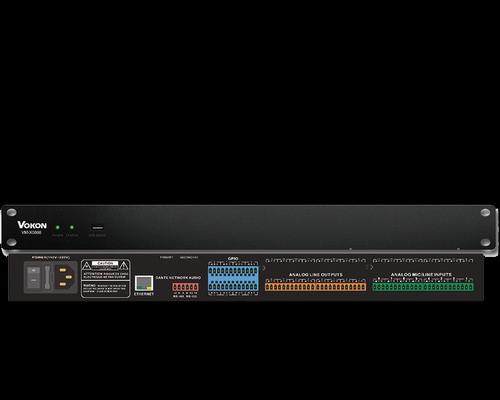Click the top-left rack mounting screw
This screenshot has height=400, width=500.
point(12,212)
